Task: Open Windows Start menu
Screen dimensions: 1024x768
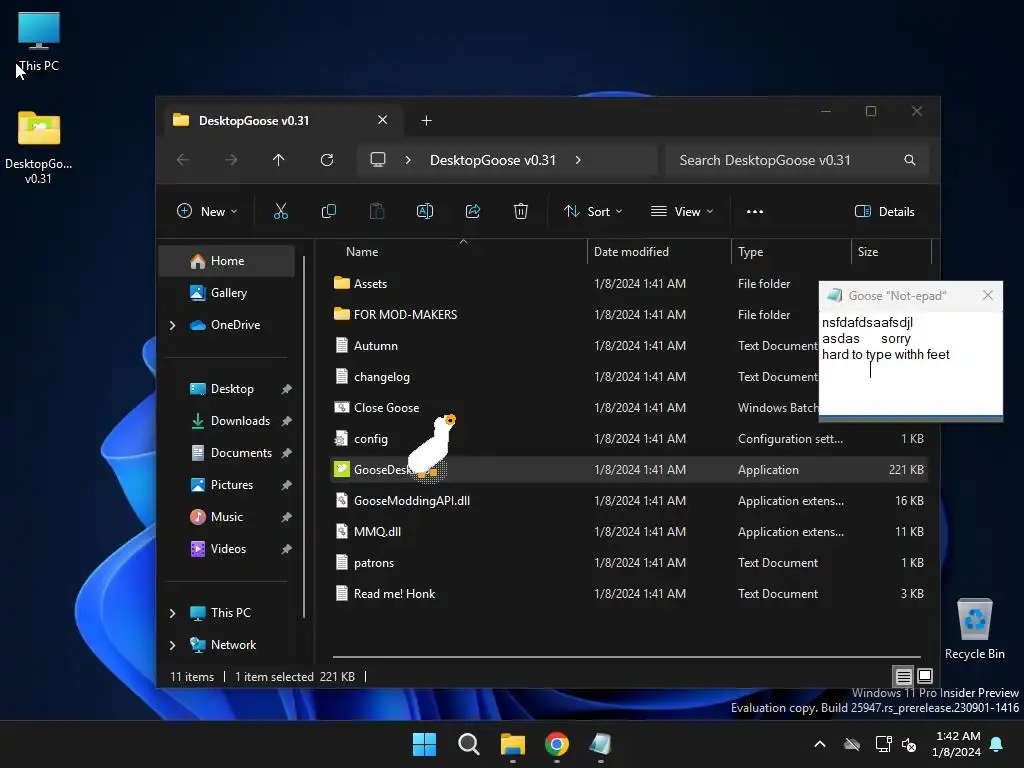Action: [x=424, y=744]
